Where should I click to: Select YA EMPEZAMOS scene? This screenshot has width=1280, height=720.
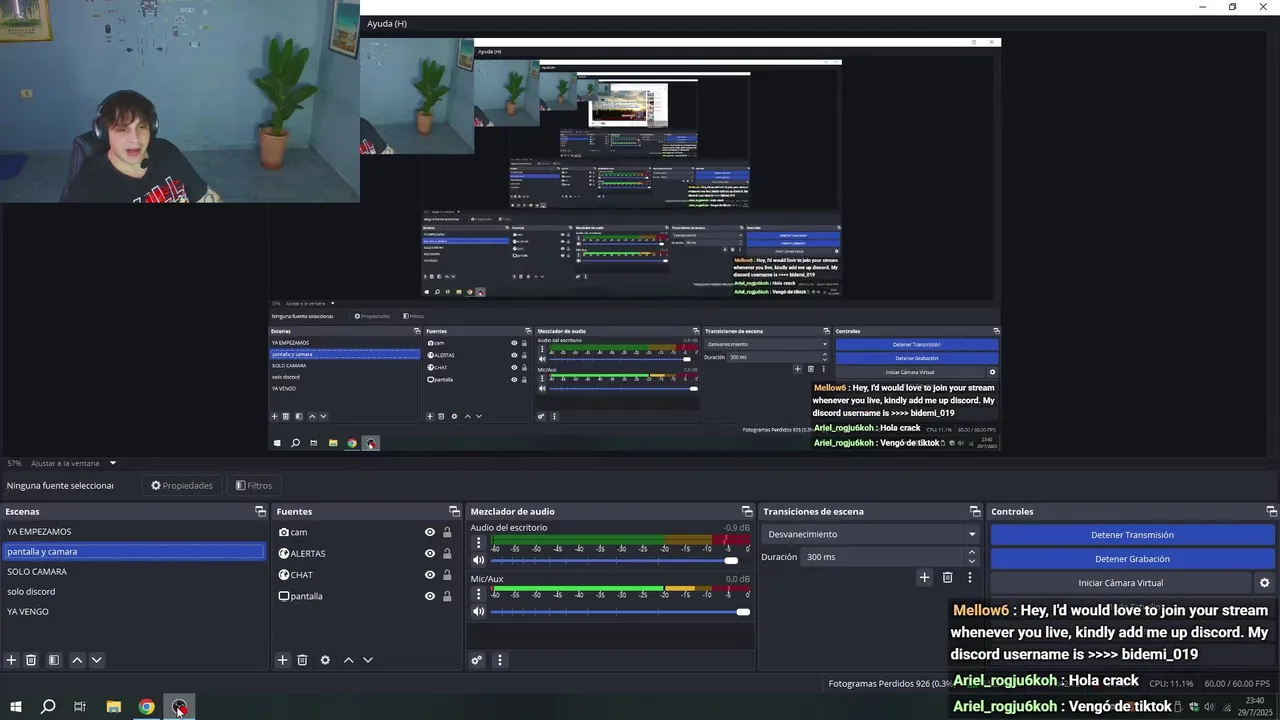[134, 532]
